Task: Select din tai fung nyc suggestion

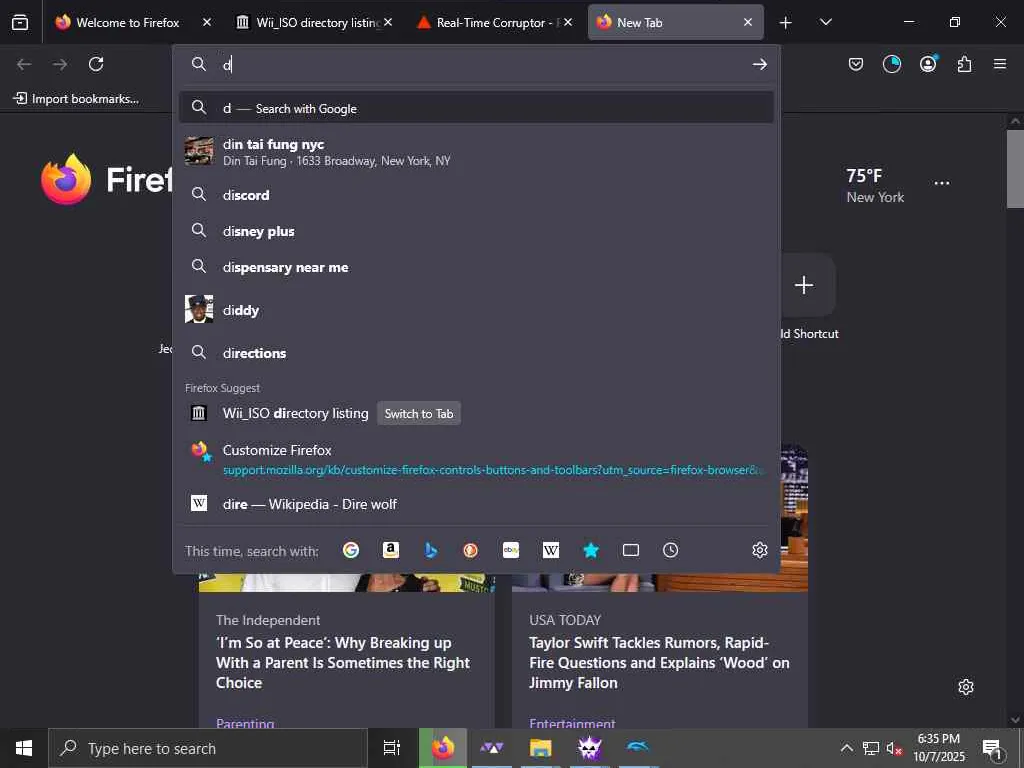Action: coord(476,152)
